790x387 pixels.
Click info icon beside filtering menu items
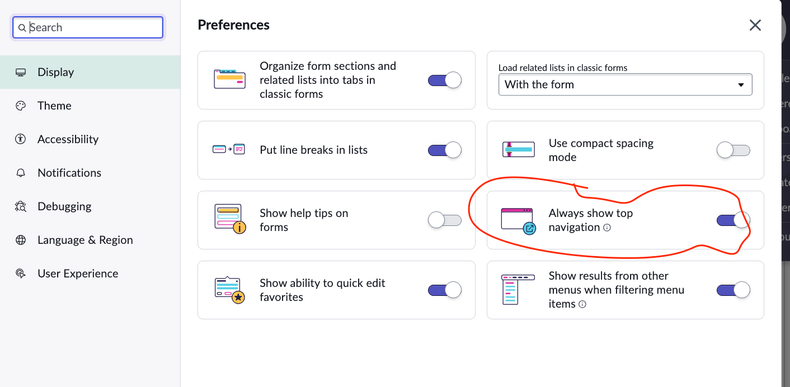pos(582,304)
